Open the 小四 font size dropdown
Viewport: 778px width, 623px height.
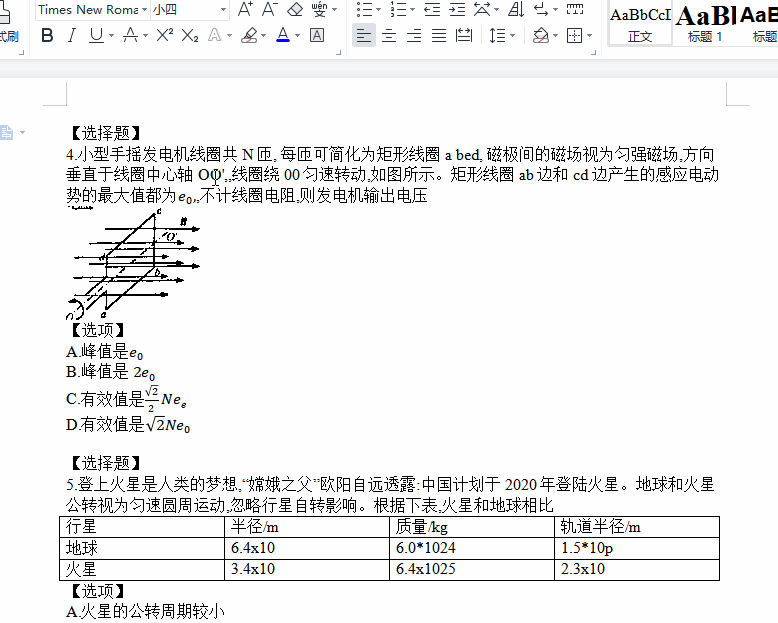tap(223, 9)
